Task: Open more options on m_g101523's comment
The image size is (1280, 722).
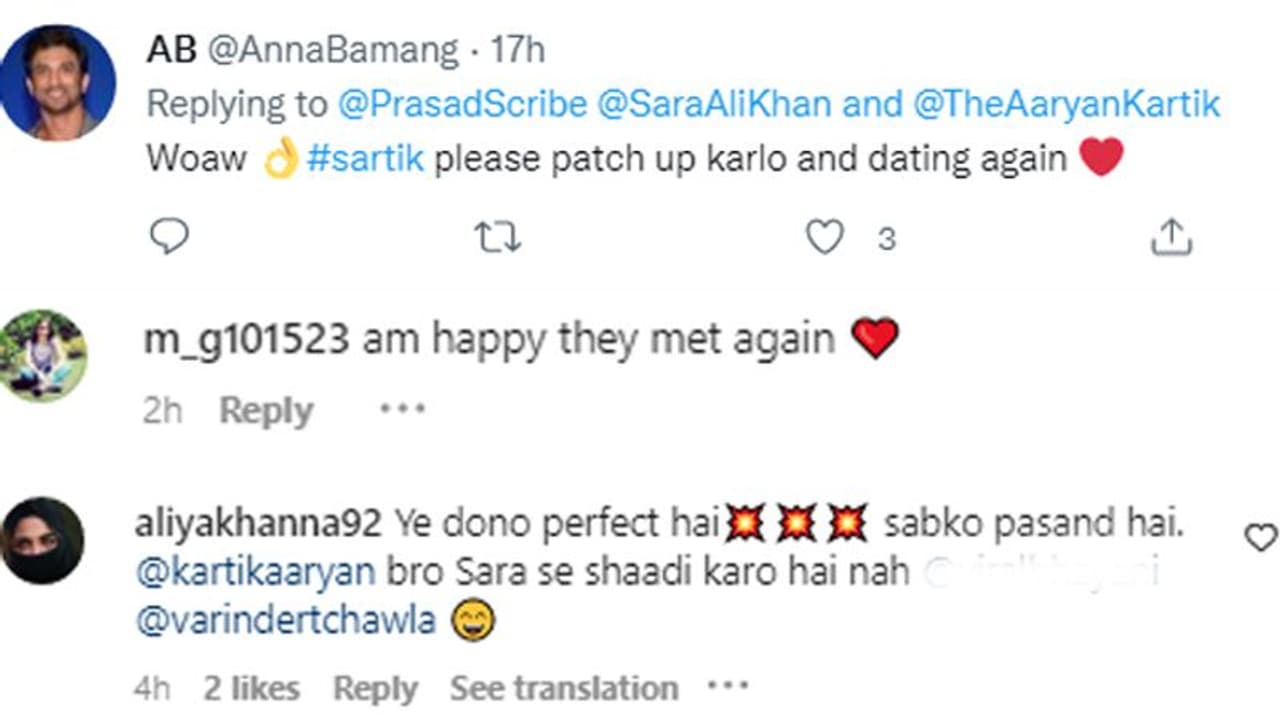Action: 402,409
